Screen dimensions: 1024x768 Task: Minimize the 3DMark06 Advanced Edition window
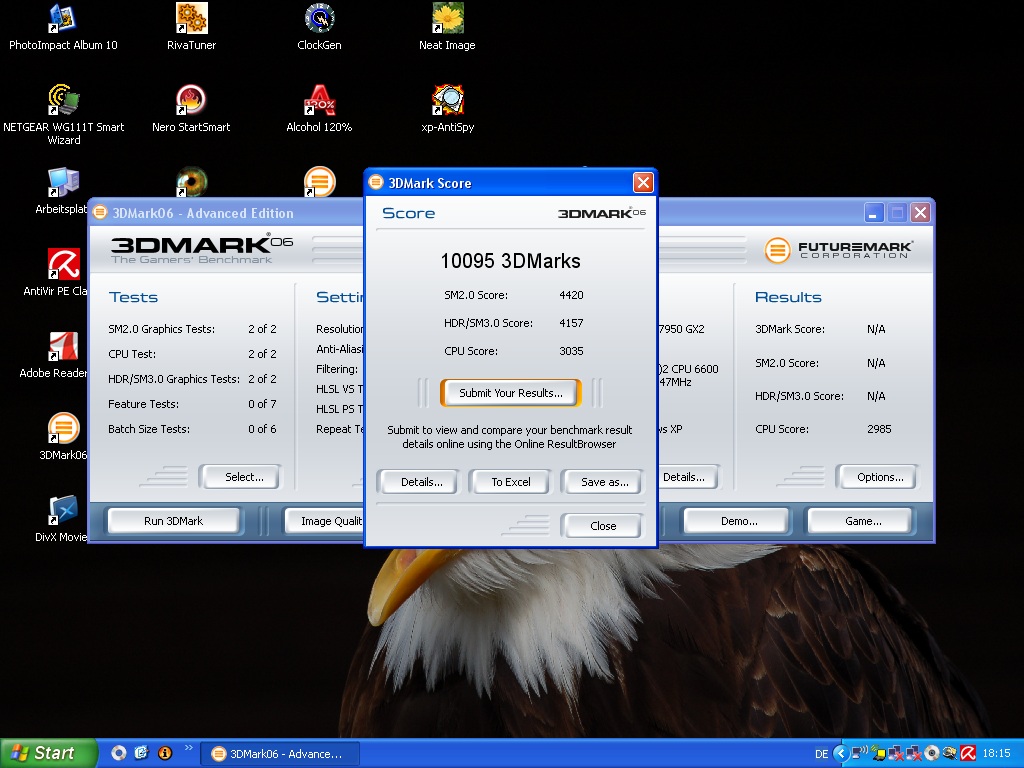874,212
